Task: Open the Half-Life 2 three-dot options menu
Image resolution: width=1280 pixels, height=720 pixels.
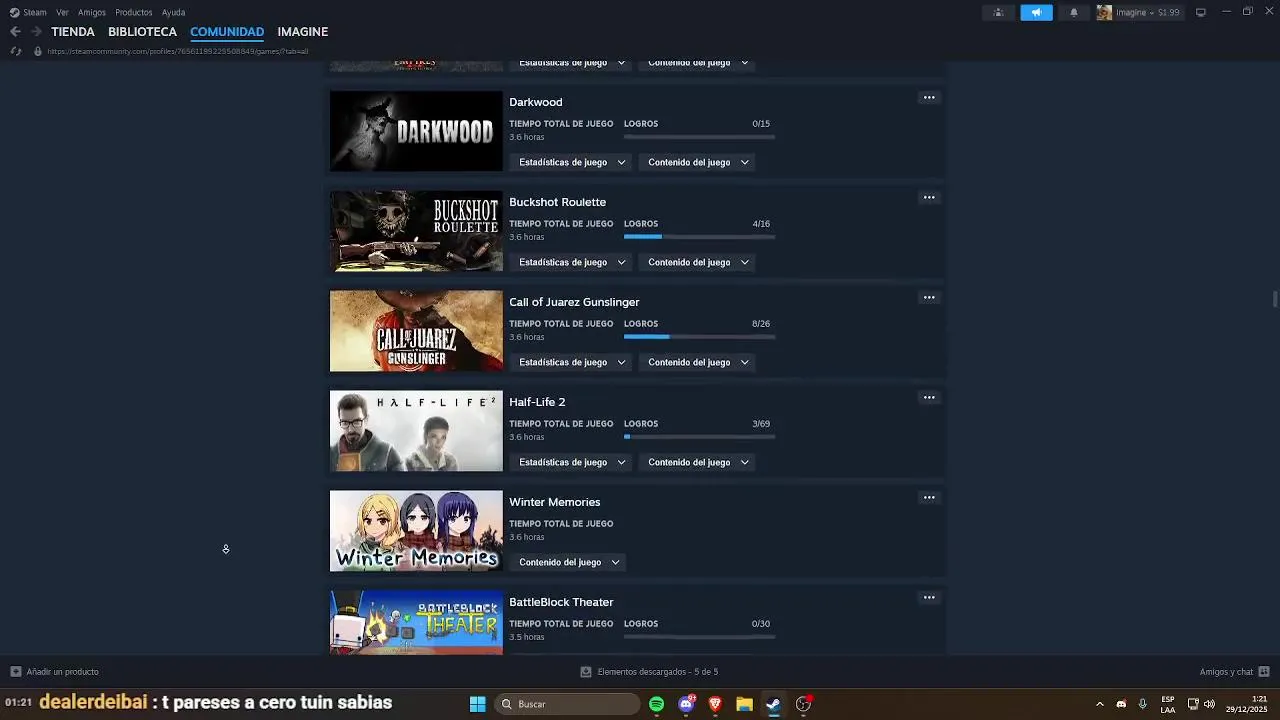Action: tap(929, 397)
